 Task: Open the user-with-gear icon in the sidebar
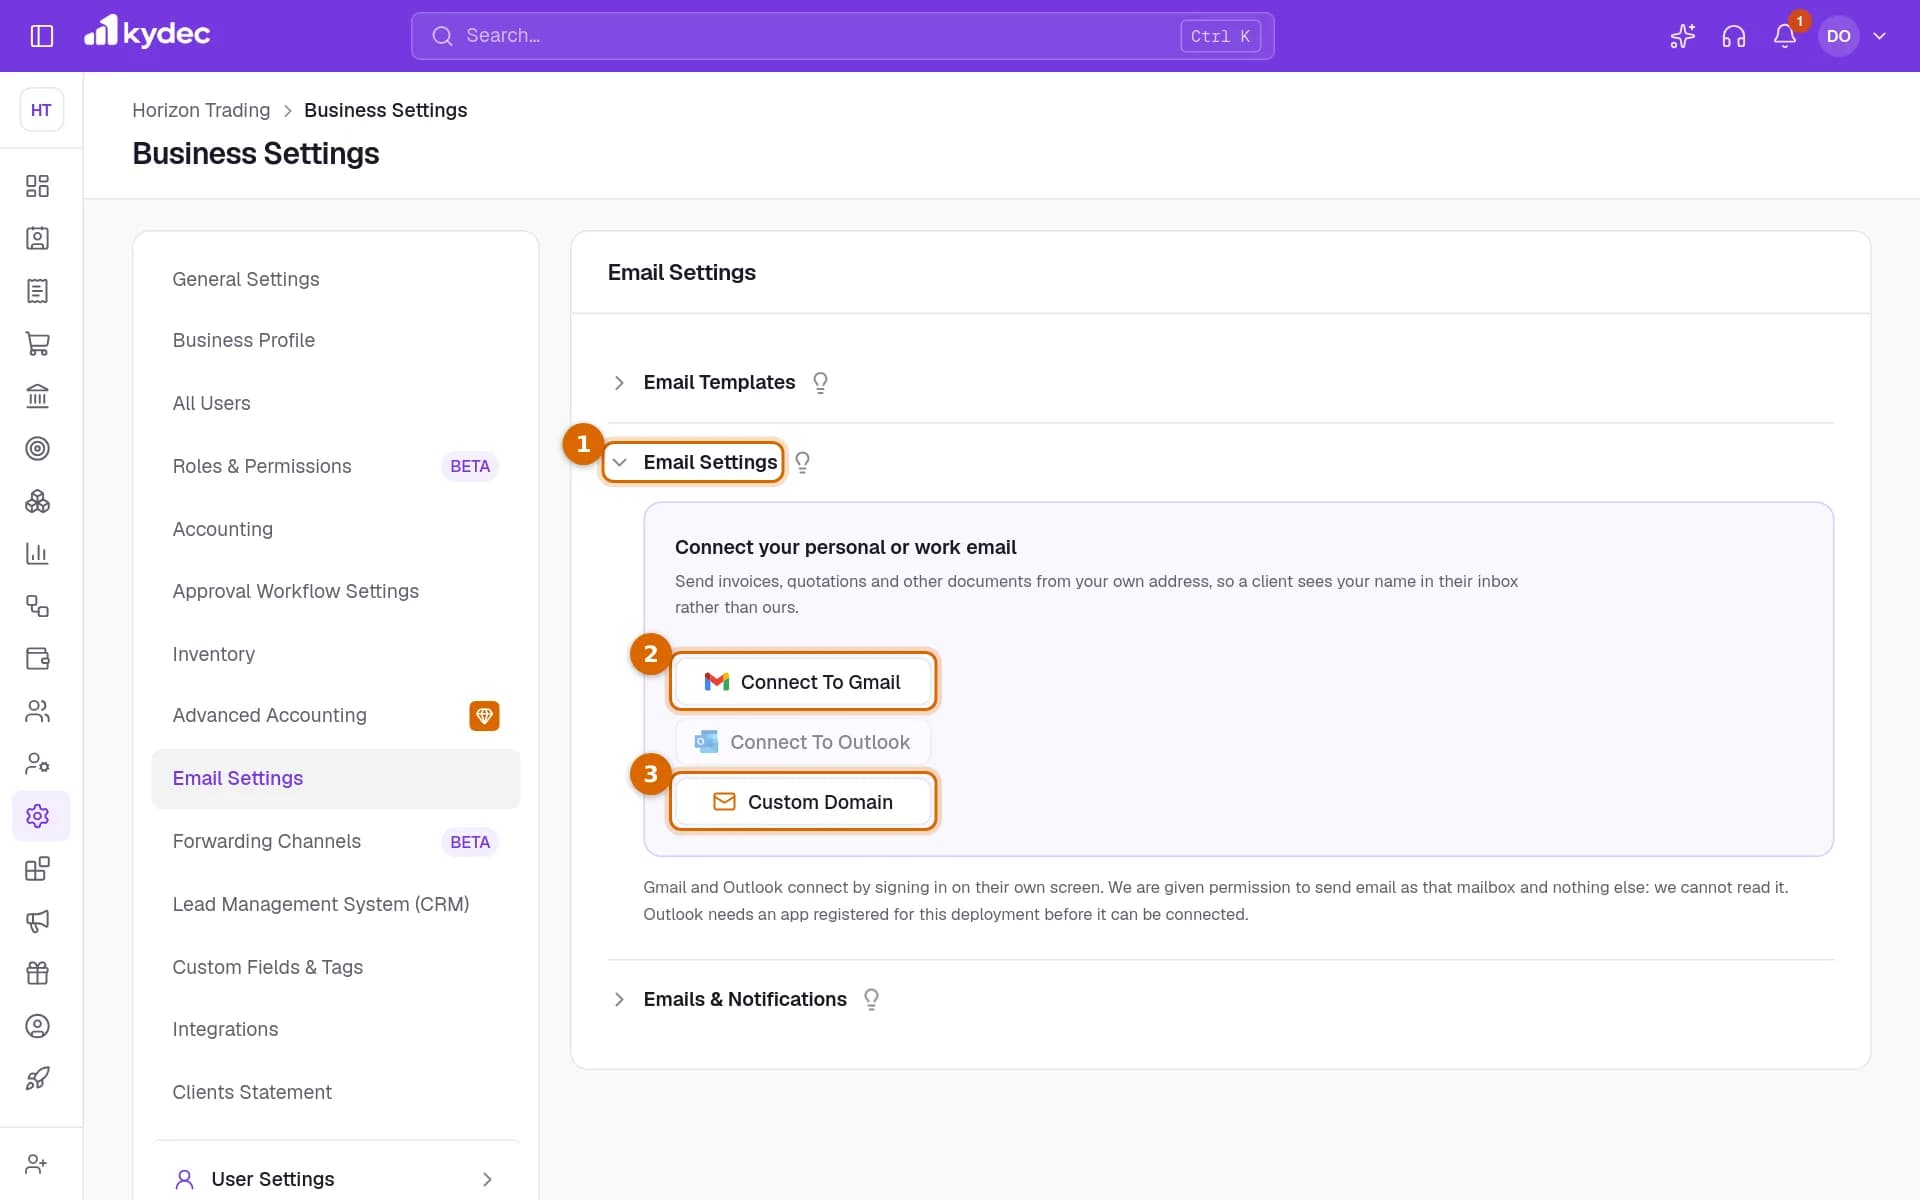(x=37, y=763)
